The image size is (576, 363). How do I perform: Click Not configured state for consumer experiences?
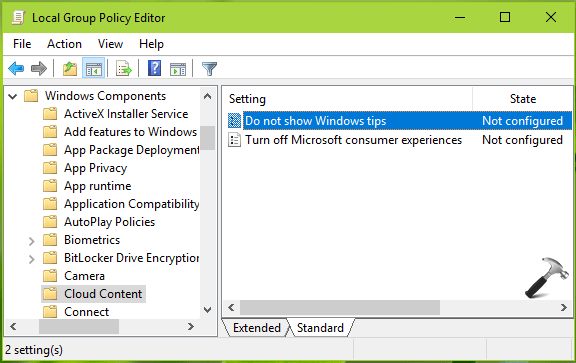coord(522,140)
